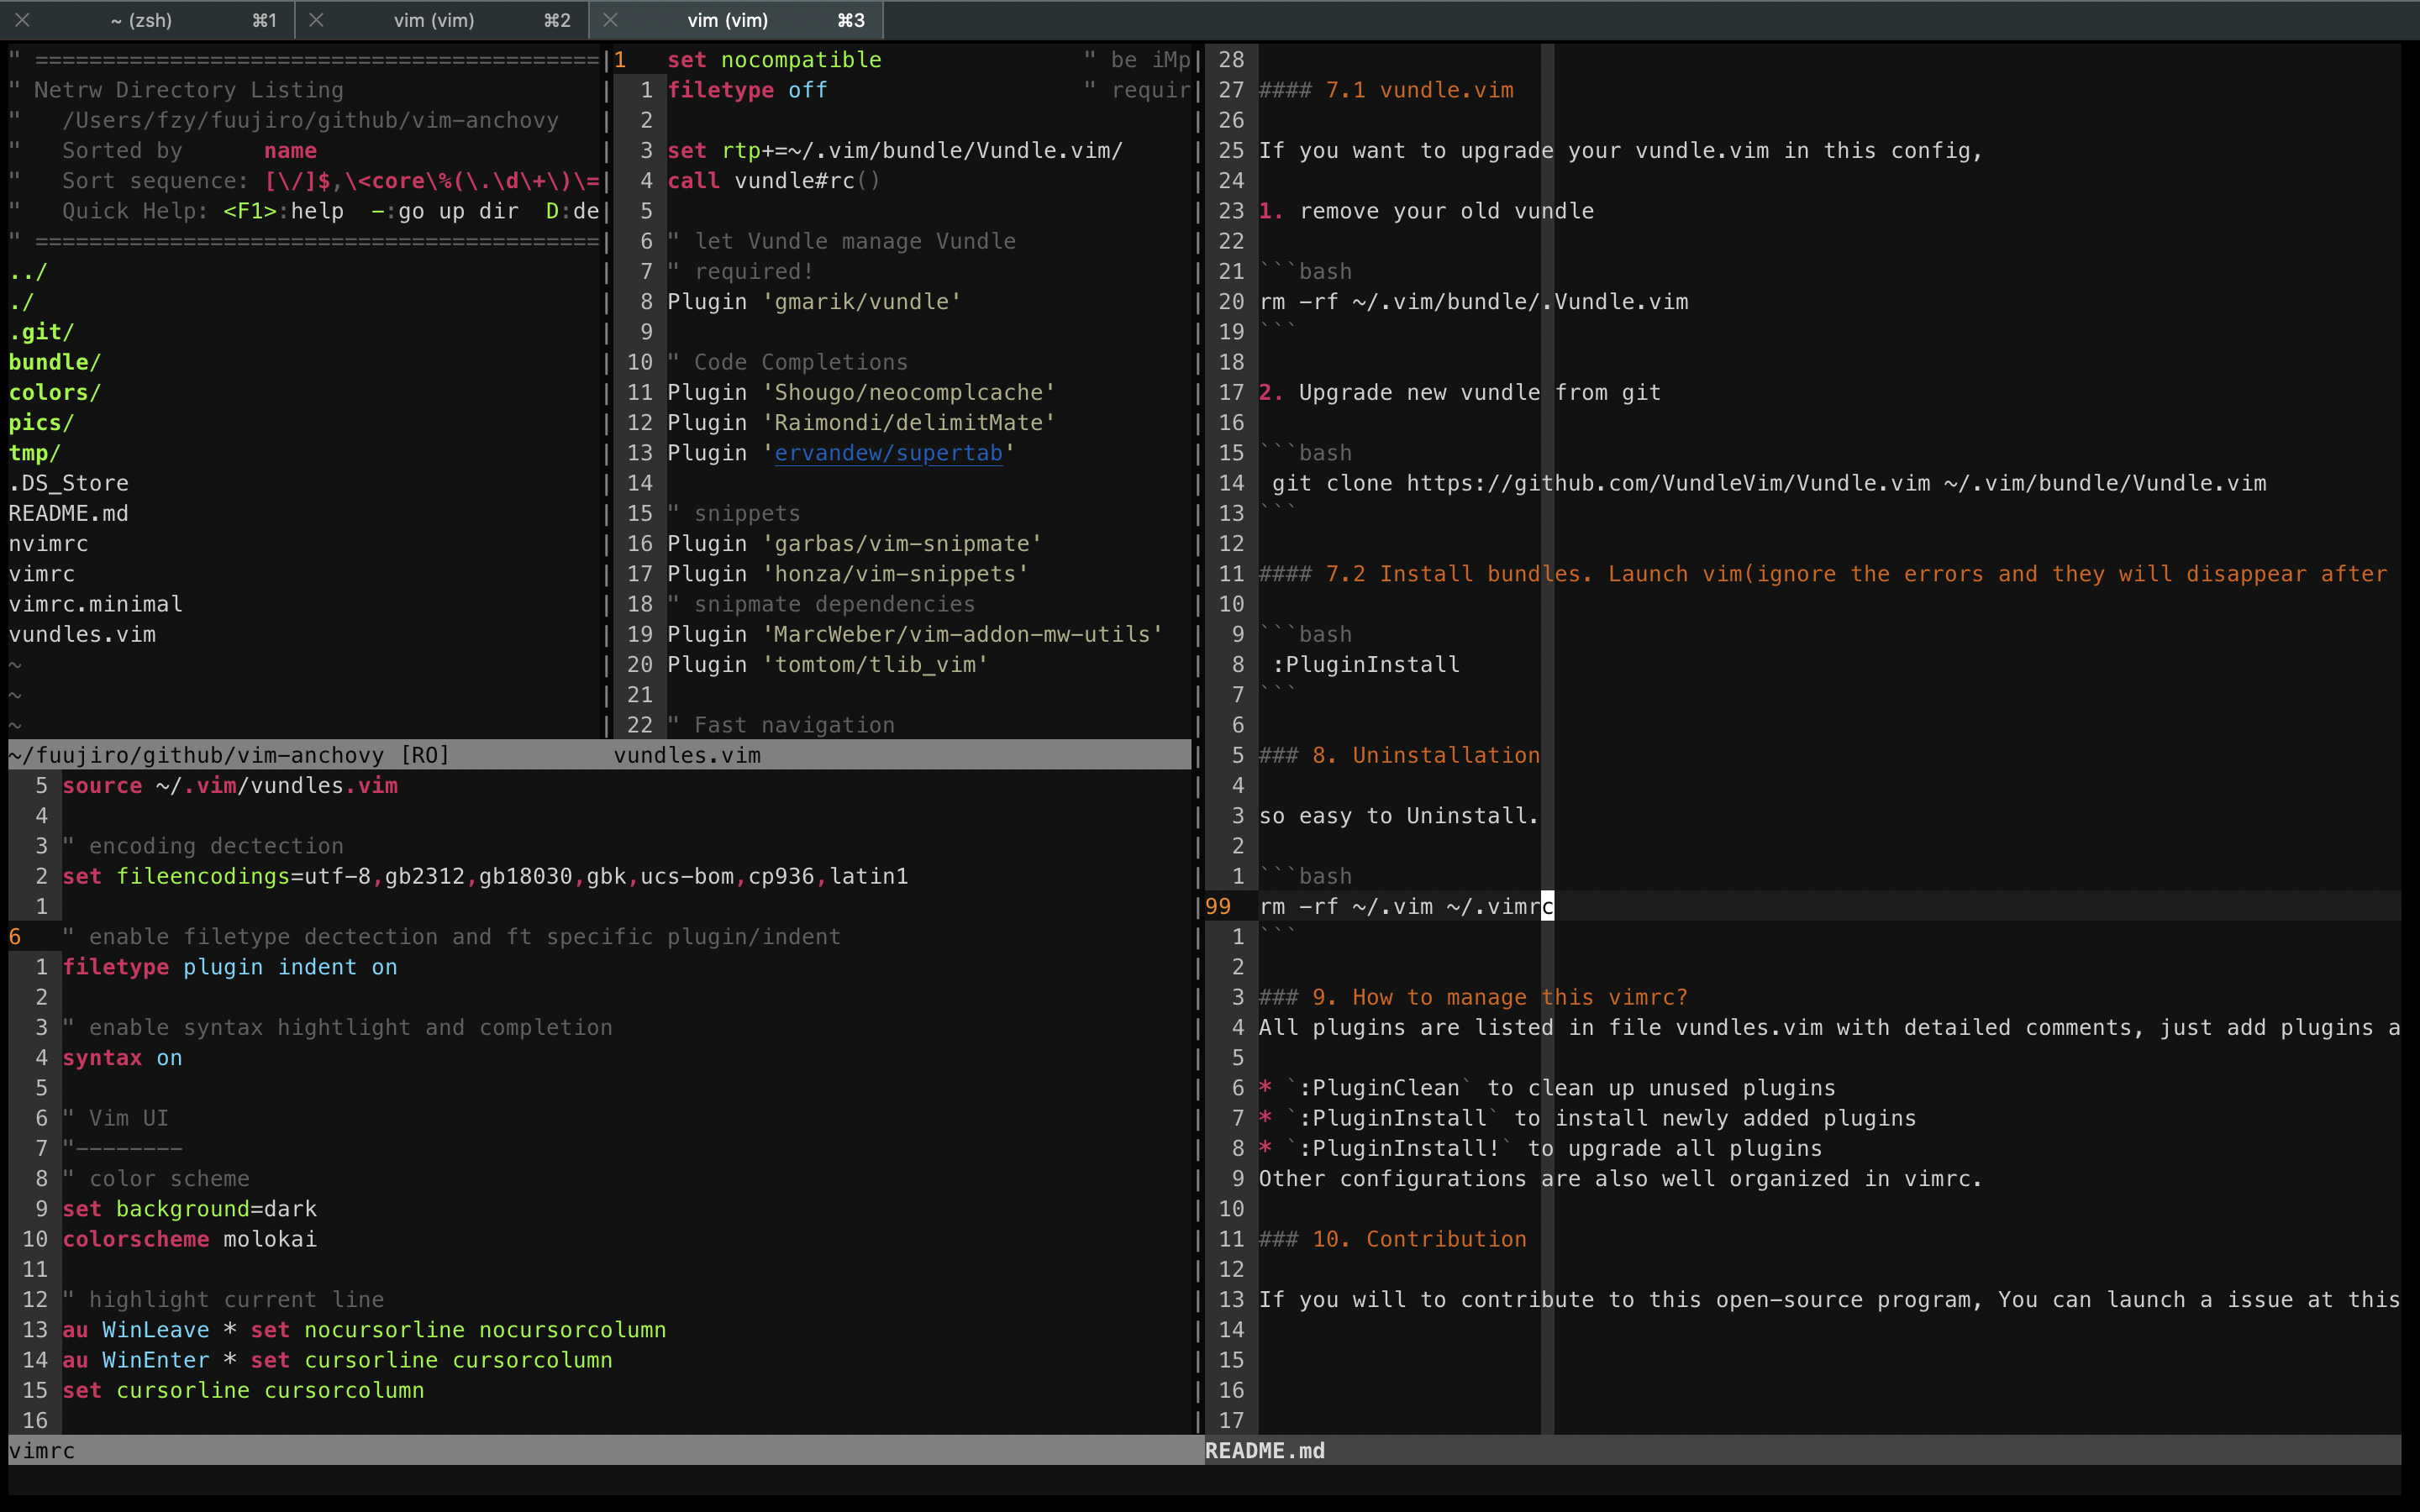Open README.md from netrw listing
2420x1512 pixels.
(68, 513)
